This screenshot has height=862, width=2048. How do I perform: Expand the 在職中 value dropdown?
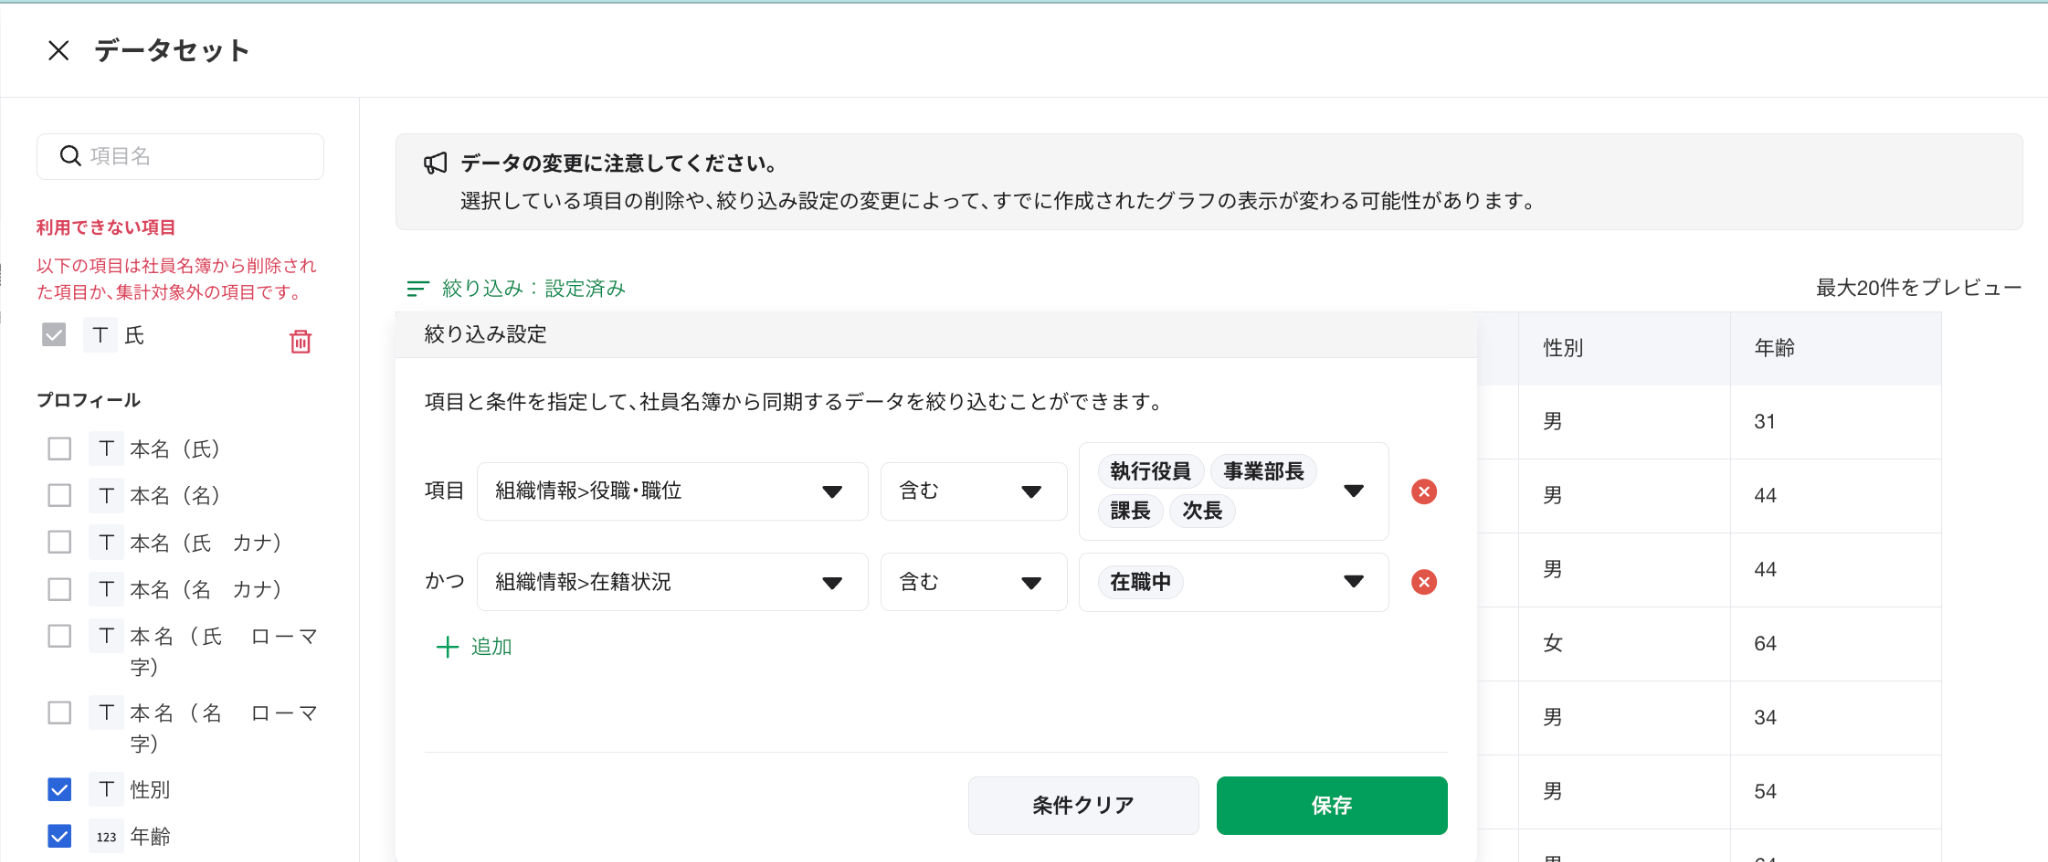click(x=1353, y=582)
